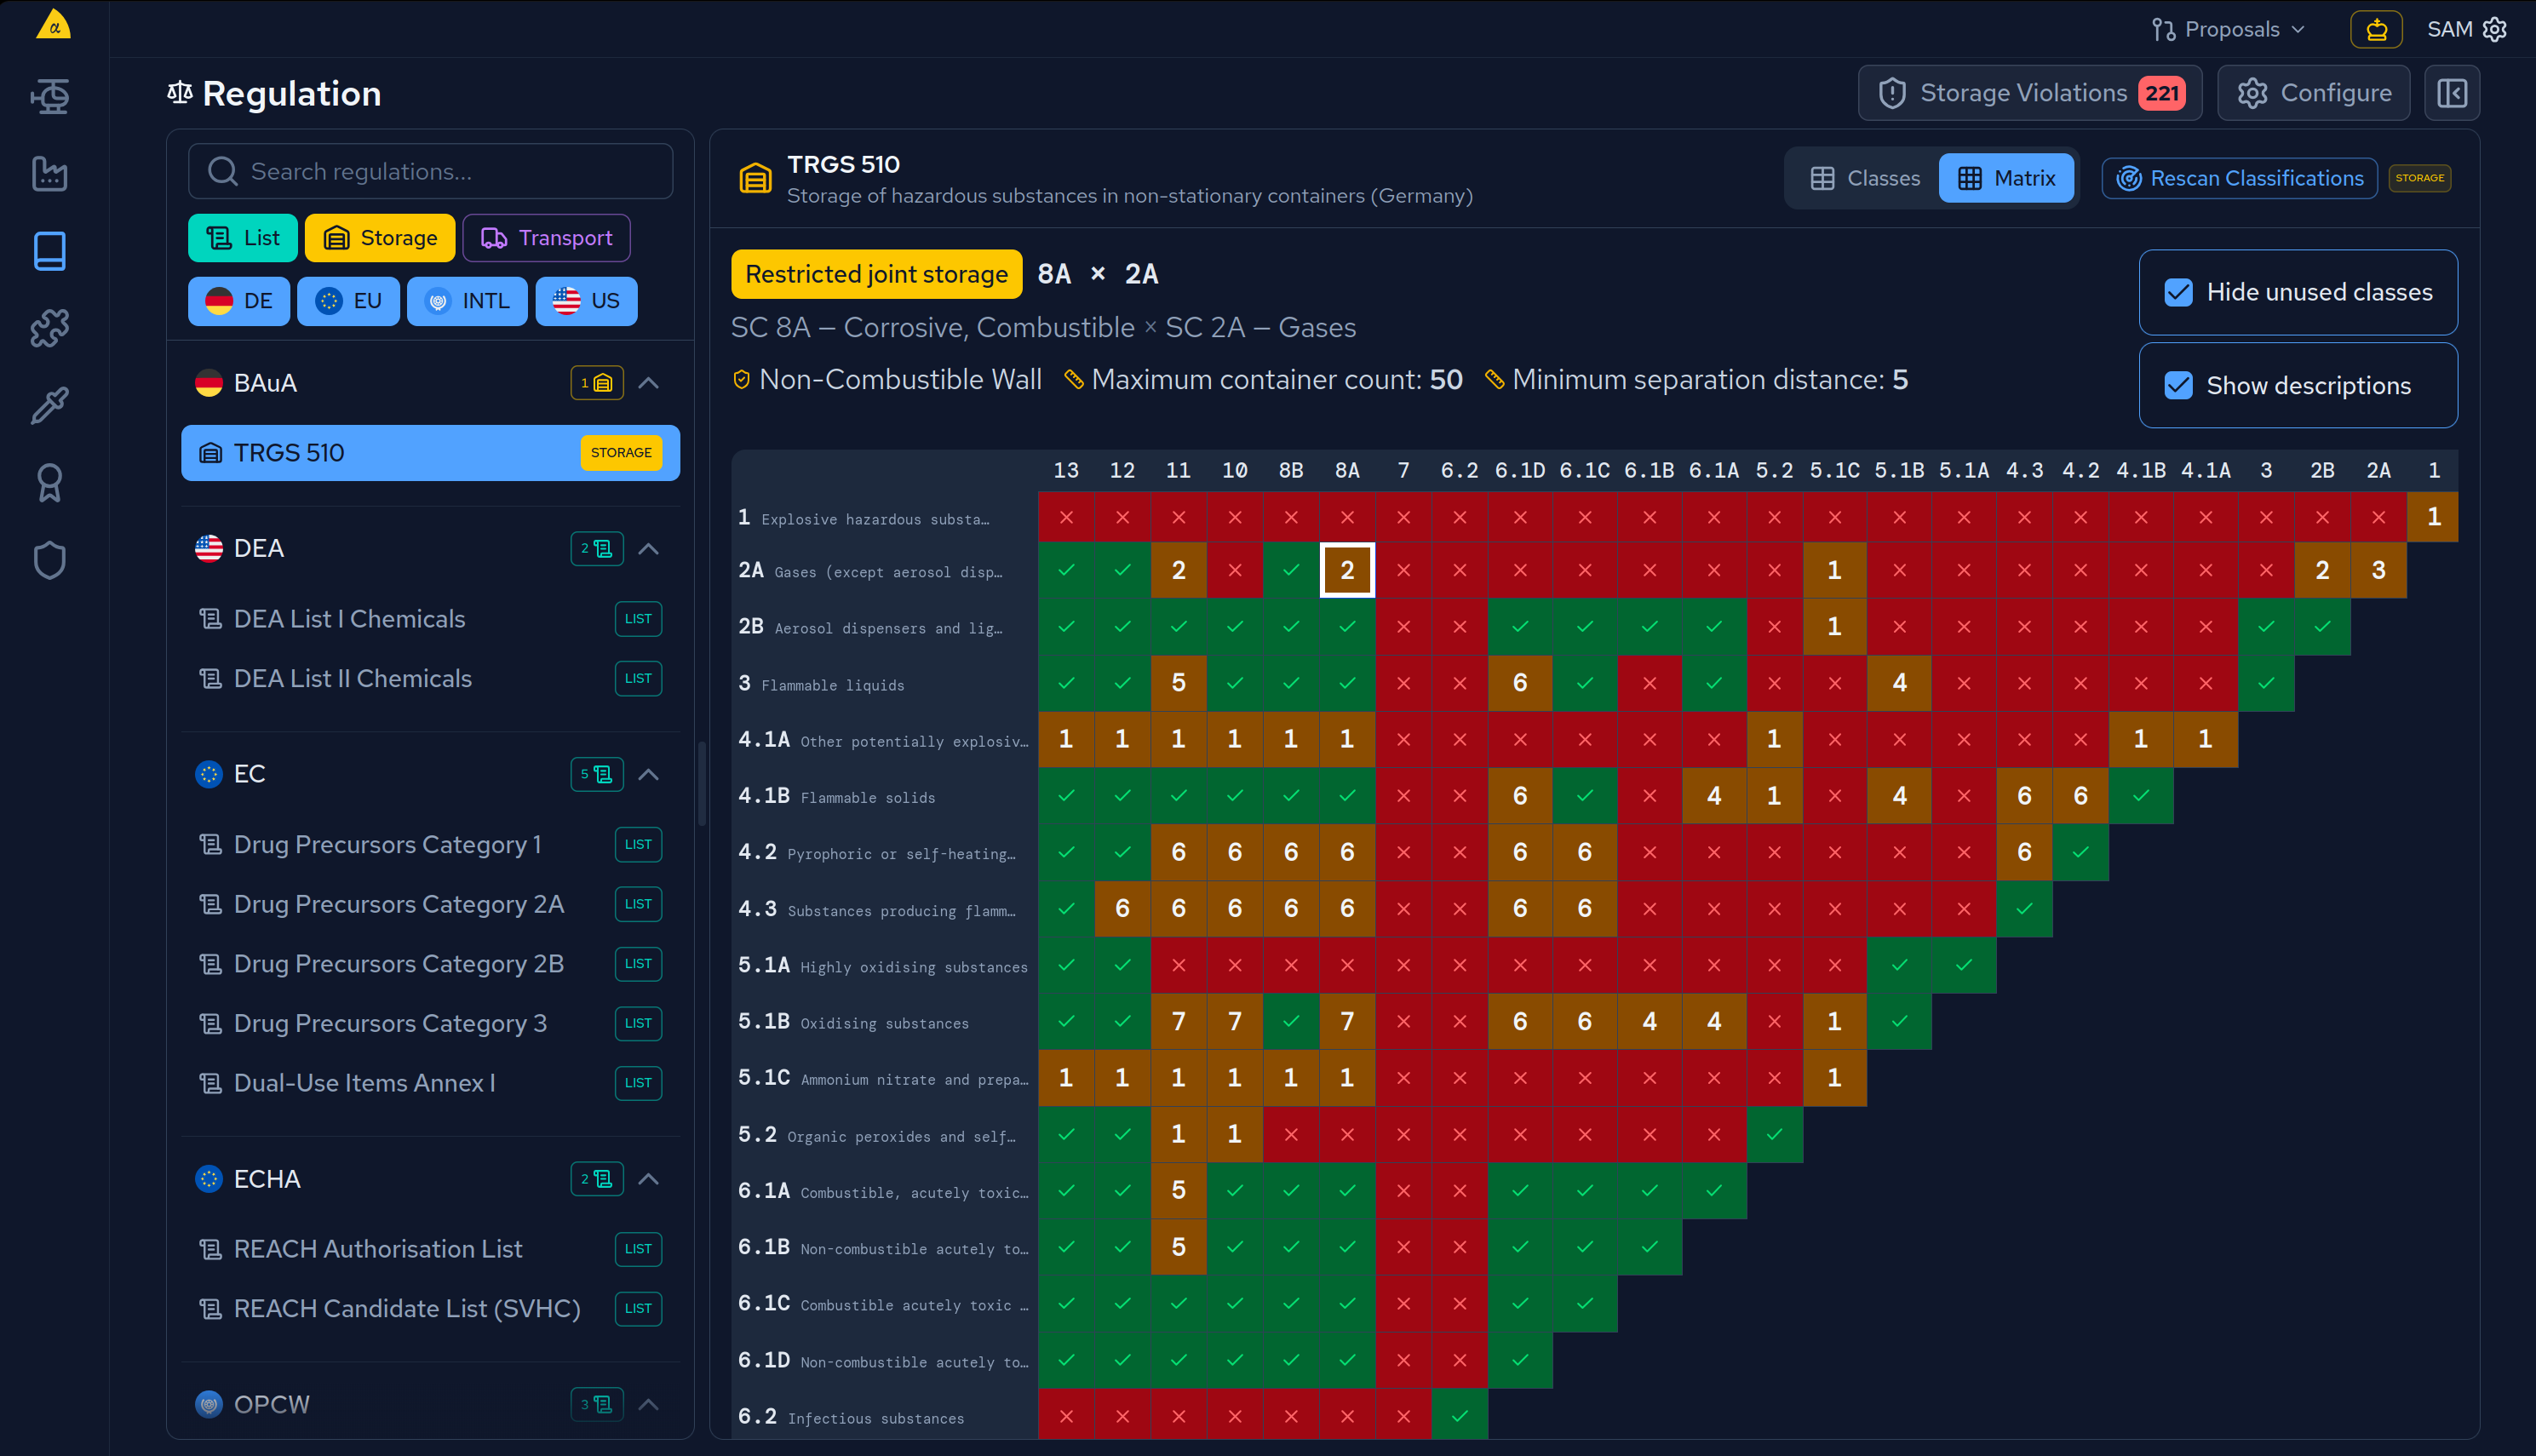The width and height of the screenshot is (2536, 1456).
Task: Click the puzzle piece sidebar icon
Action: point(49,328)
